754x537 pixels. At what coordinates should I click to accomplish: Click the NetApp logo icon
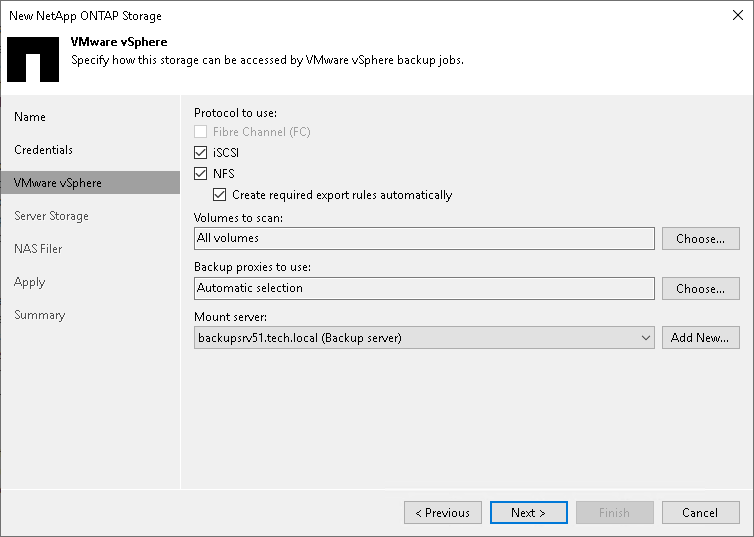(x=33, y=60)
